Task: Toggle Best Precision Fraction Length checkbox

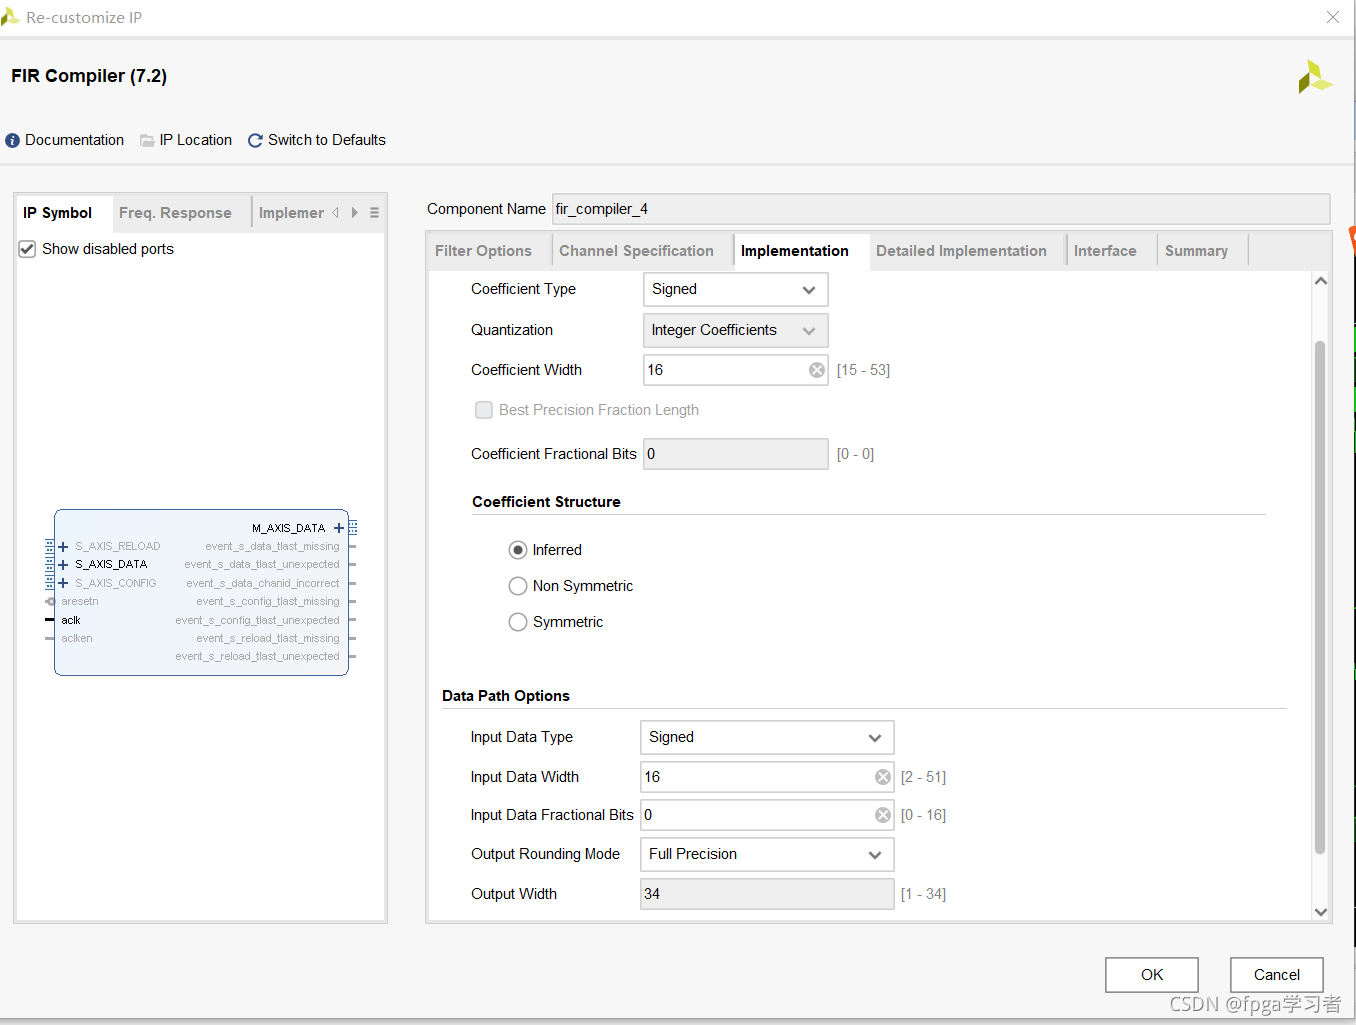Action: click(x=484, y=410)
